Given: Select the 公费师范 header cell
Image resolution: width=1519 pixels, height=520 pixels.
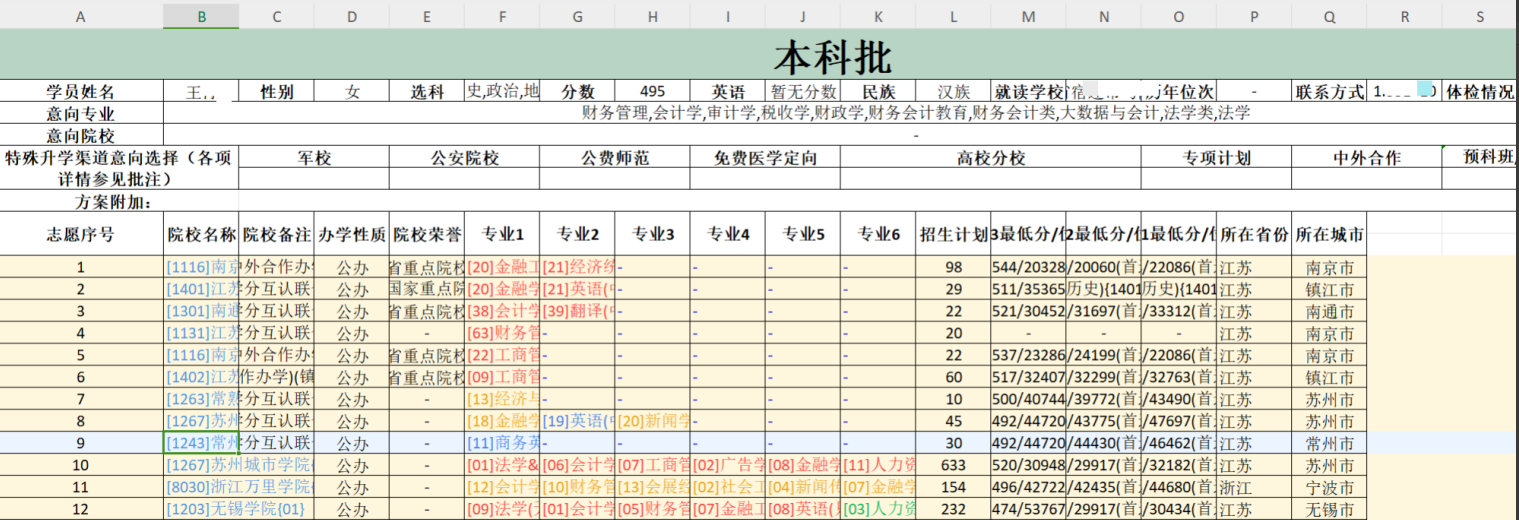Looking at the screenshot, I should (614, 157).
